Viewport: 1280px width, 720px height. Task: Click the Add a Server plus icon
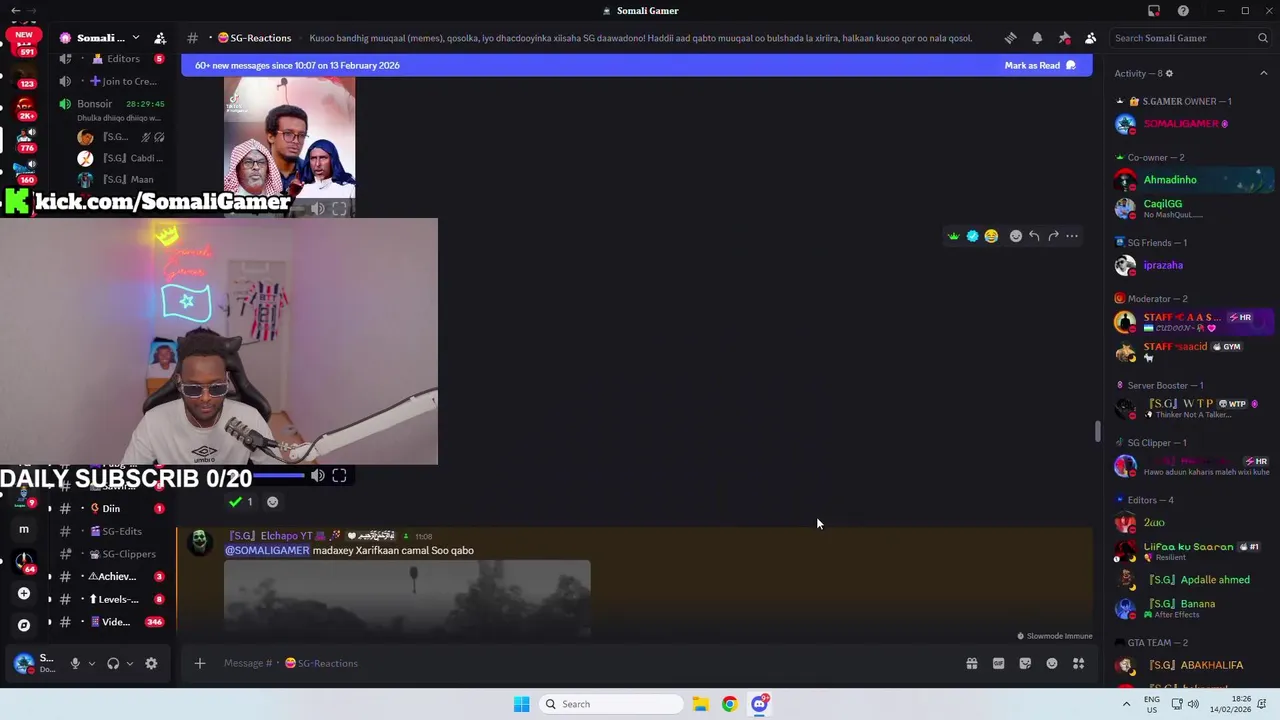click(x=24, y=593)
